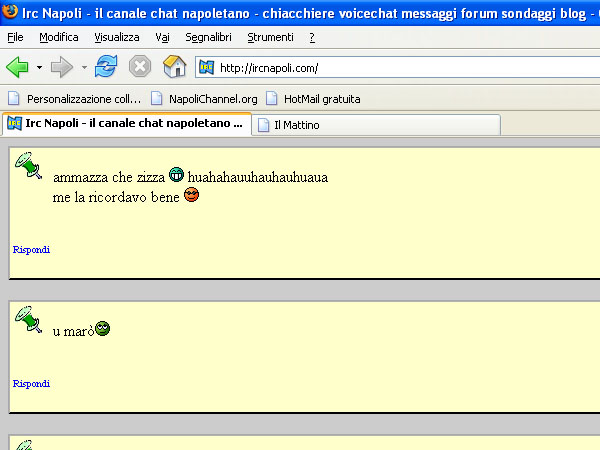Click the teal grinning smiley after 'zizza'

tap(176, 174)
